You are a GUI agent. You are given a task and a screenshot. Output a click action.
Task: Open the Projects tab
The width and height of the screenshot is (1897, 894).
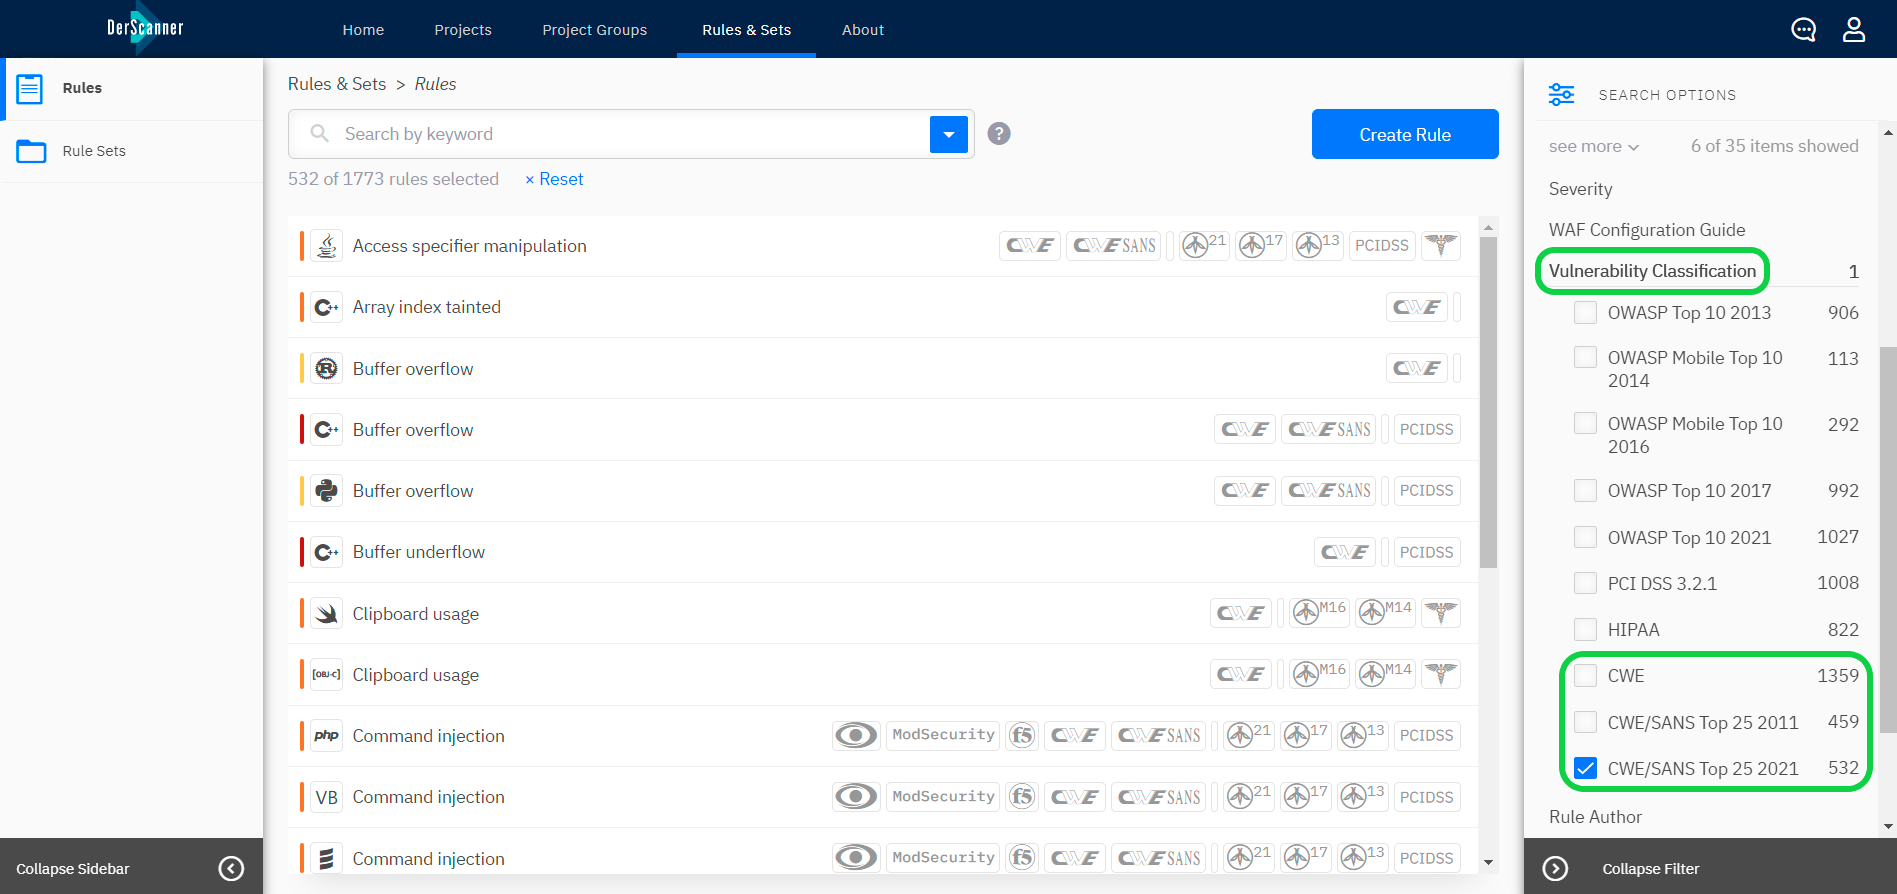tap(463, 30)
